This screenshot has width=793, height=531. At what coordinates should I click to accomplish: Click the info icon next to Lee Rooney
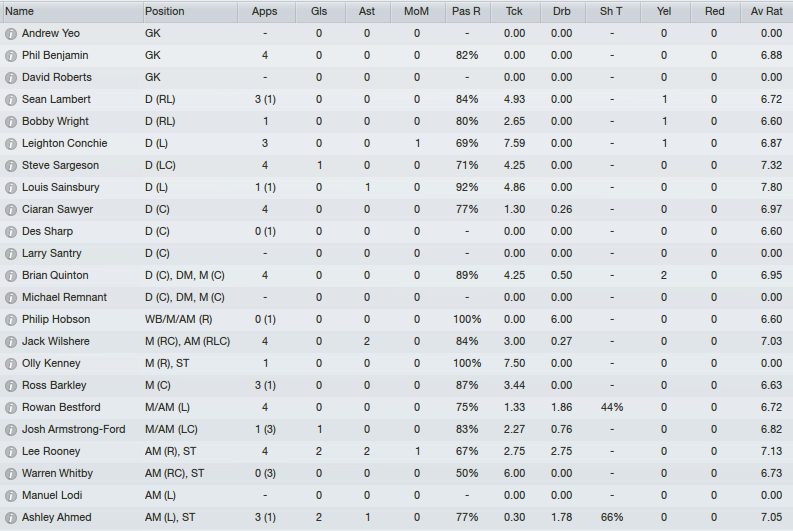point(11,452)
